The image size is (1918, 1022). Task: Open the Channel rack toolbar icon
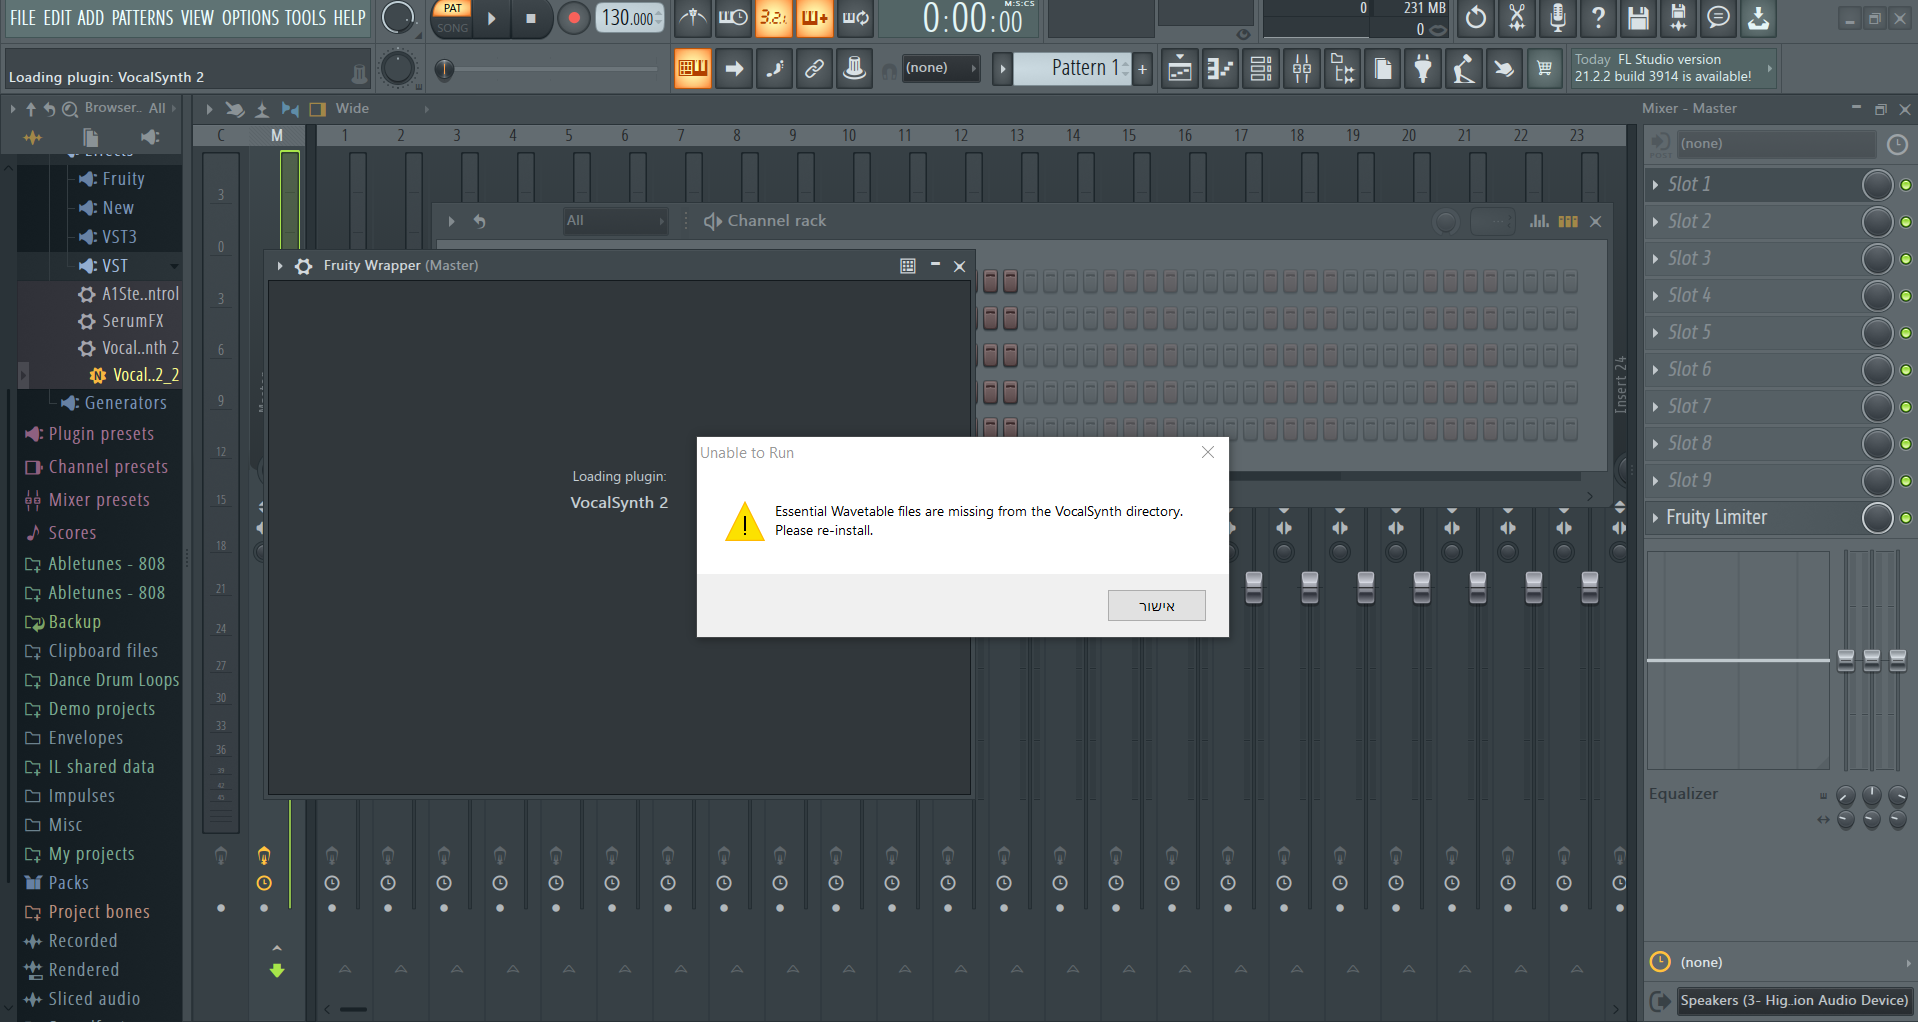click(1261, 69)
